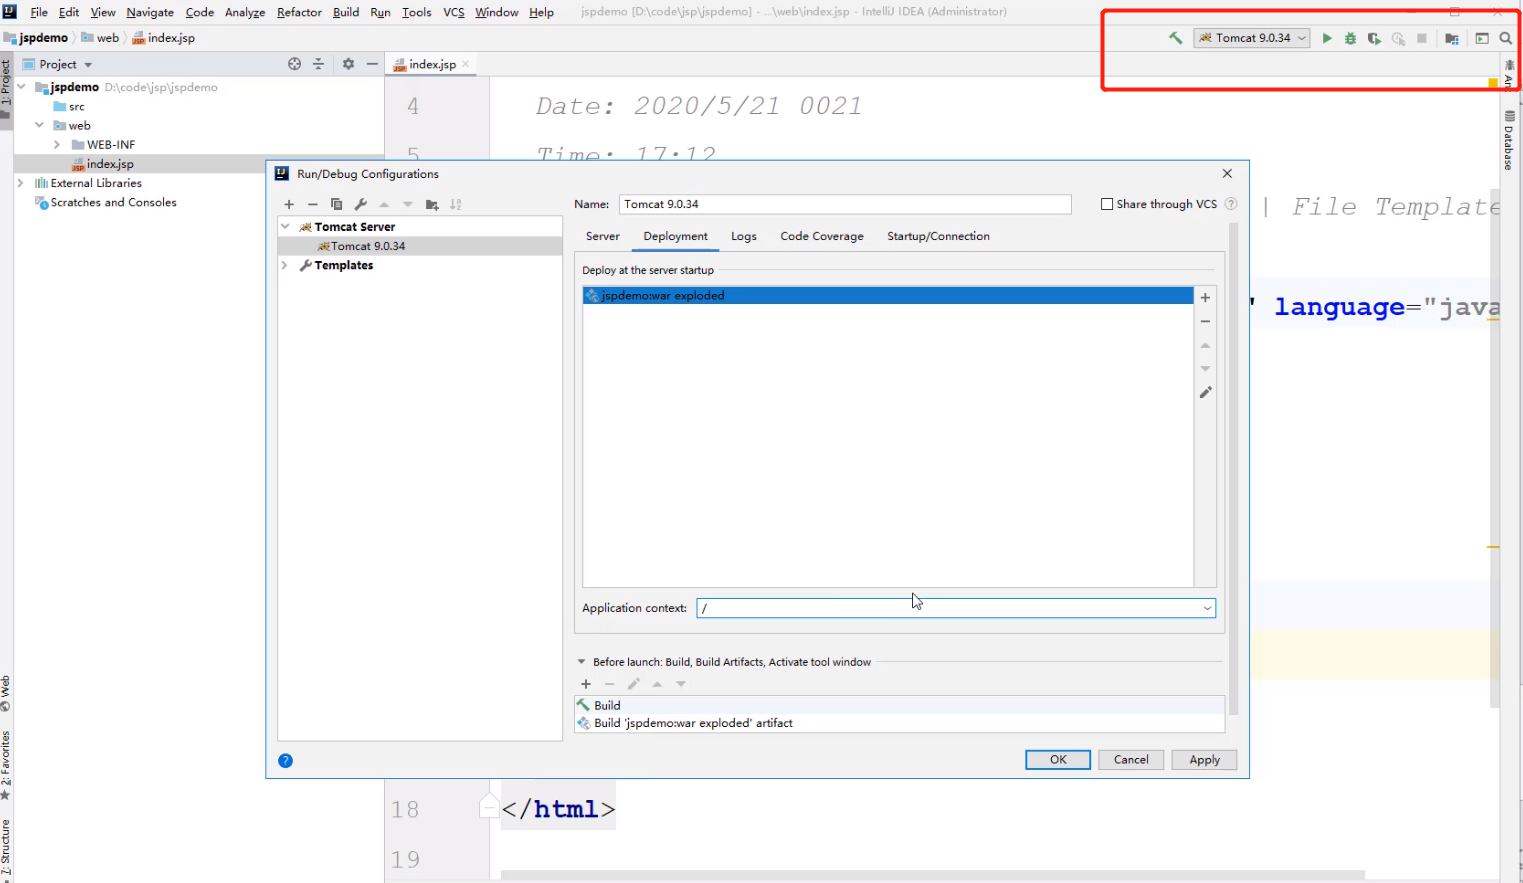Open the Tools menu
This screenshot has width=1523, height=883.
coord(416,12)
